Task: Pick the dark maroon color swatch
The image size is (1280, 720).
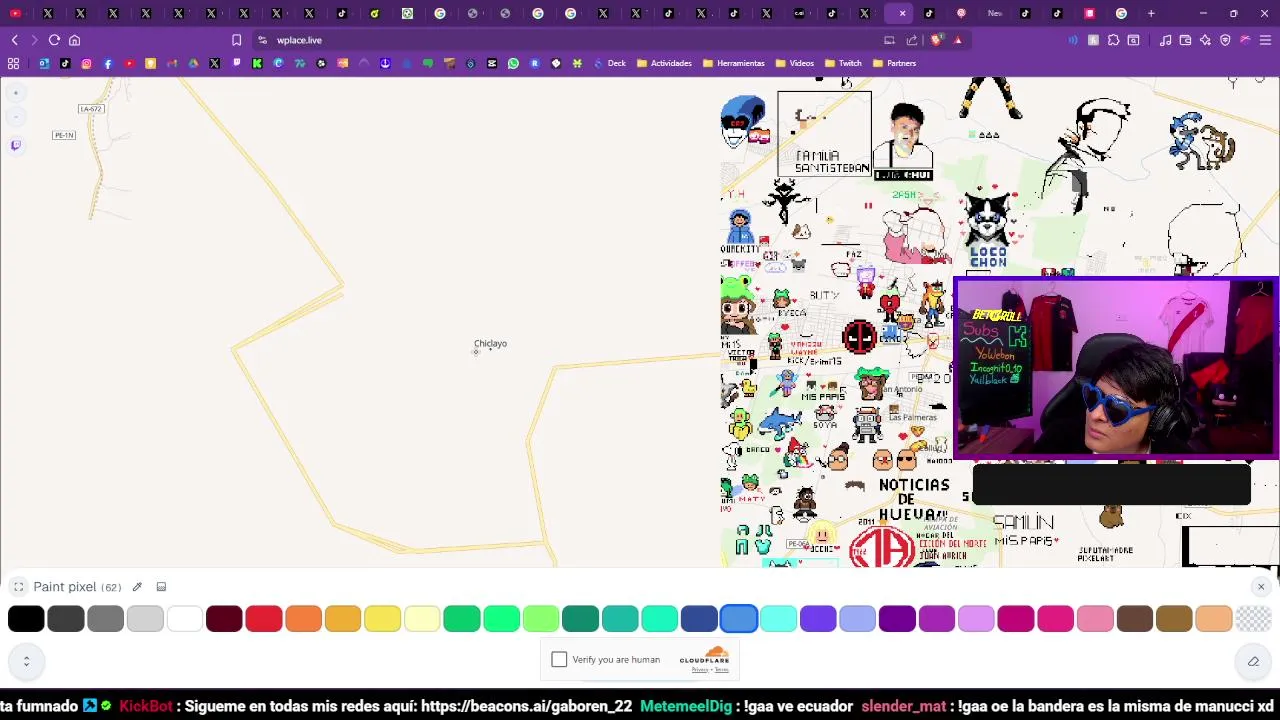Action: (x=224, y=619)
